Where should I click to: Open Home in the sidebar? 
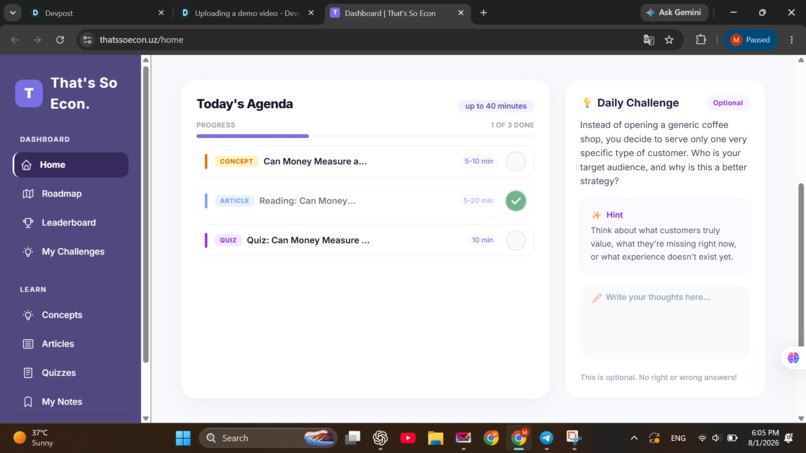[71, 165]
